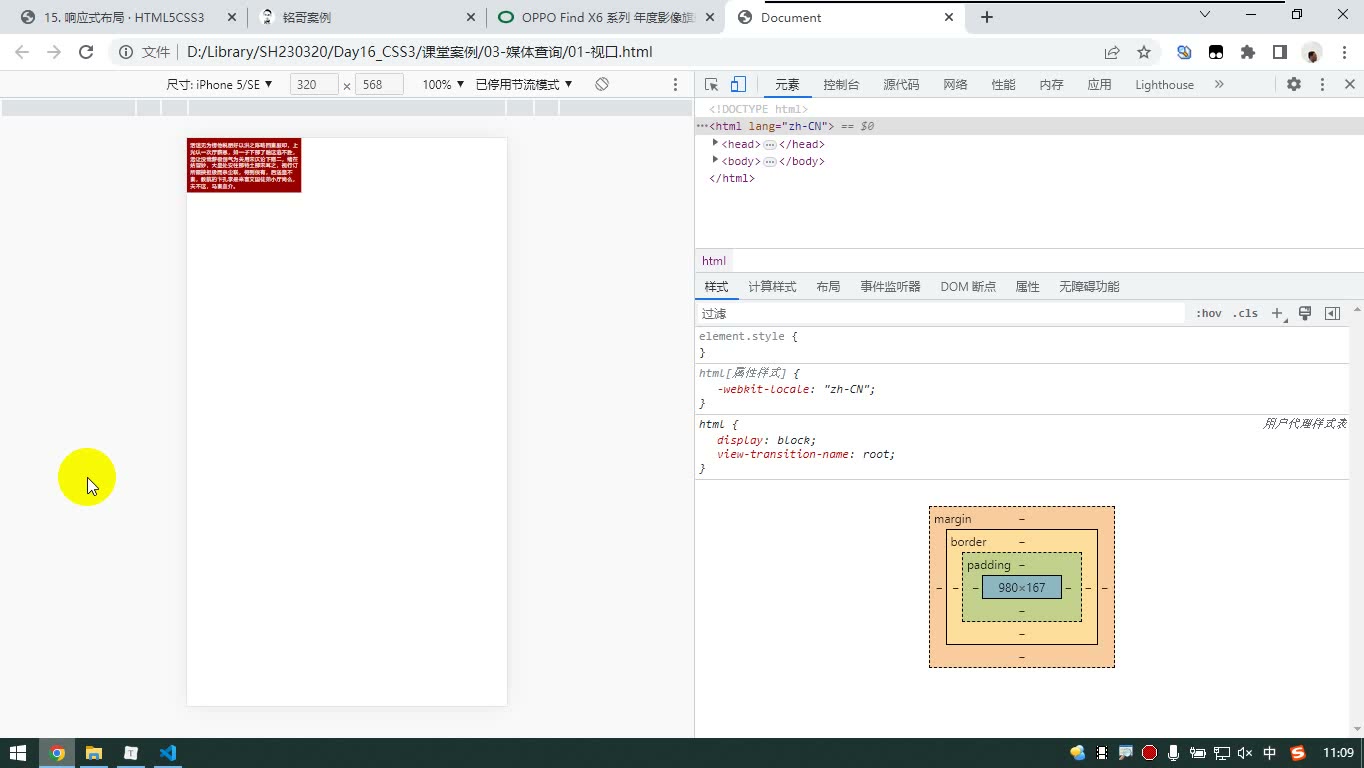Open the Lighthouse tab

coord(1164,85)
